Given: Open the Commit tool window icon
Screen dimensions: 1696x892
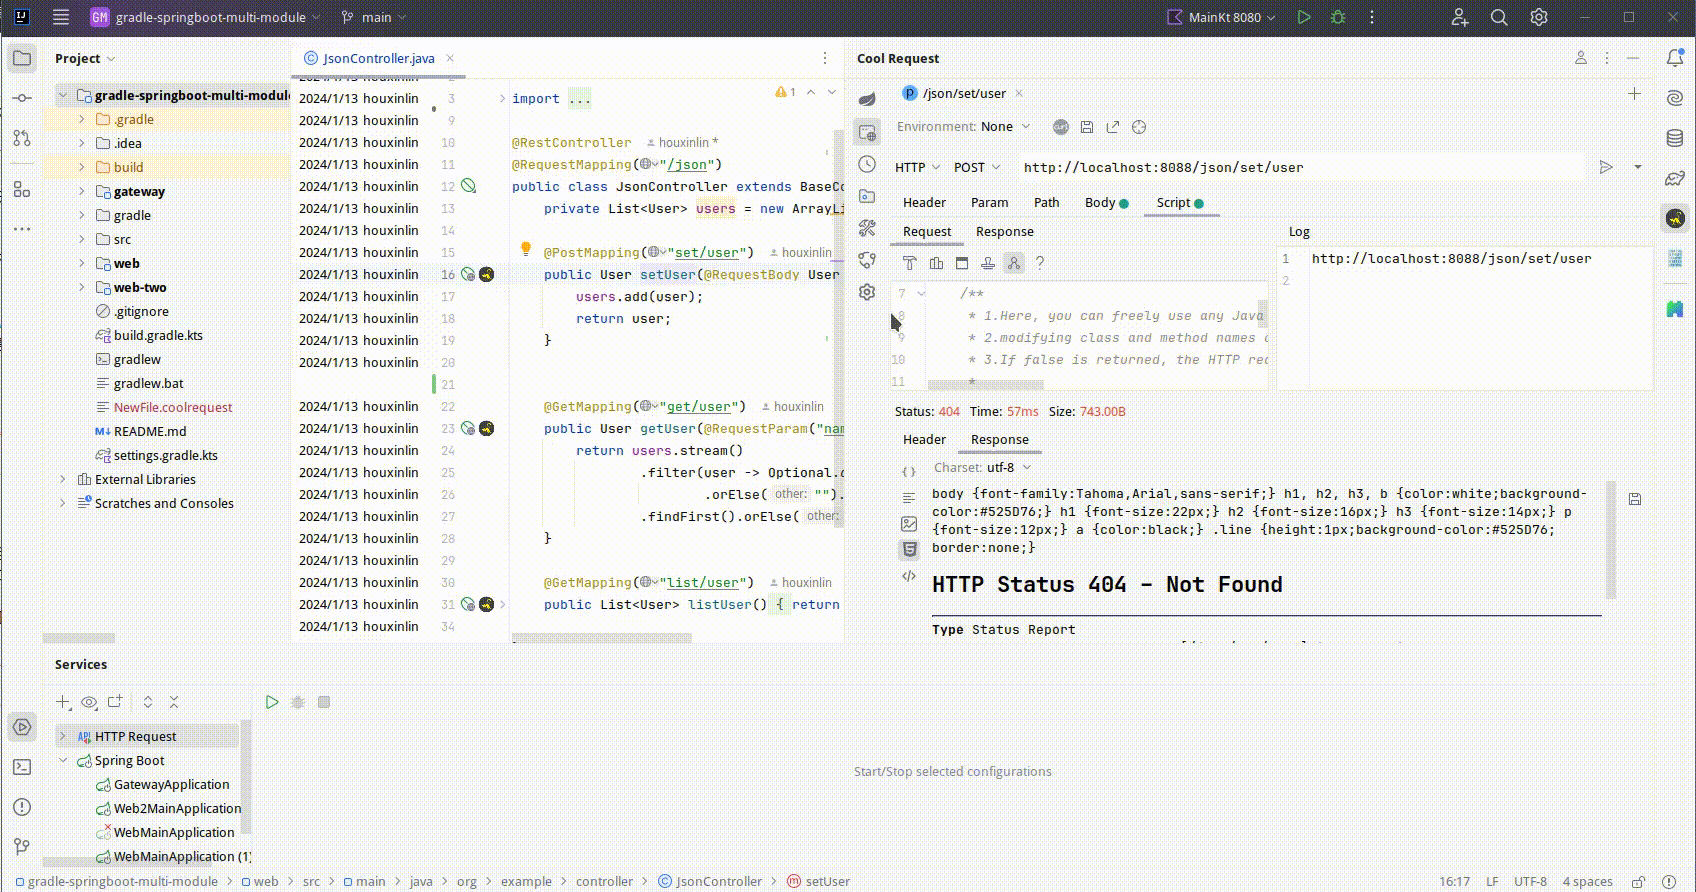Looking at the screenshot, I should [22, 98].
